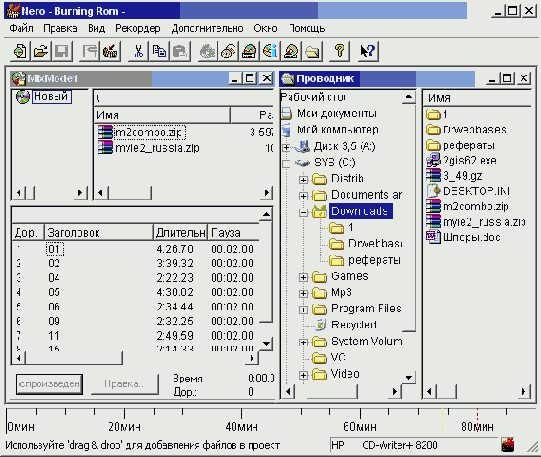Click the recorder selection toolbar icon

[249, 51]
